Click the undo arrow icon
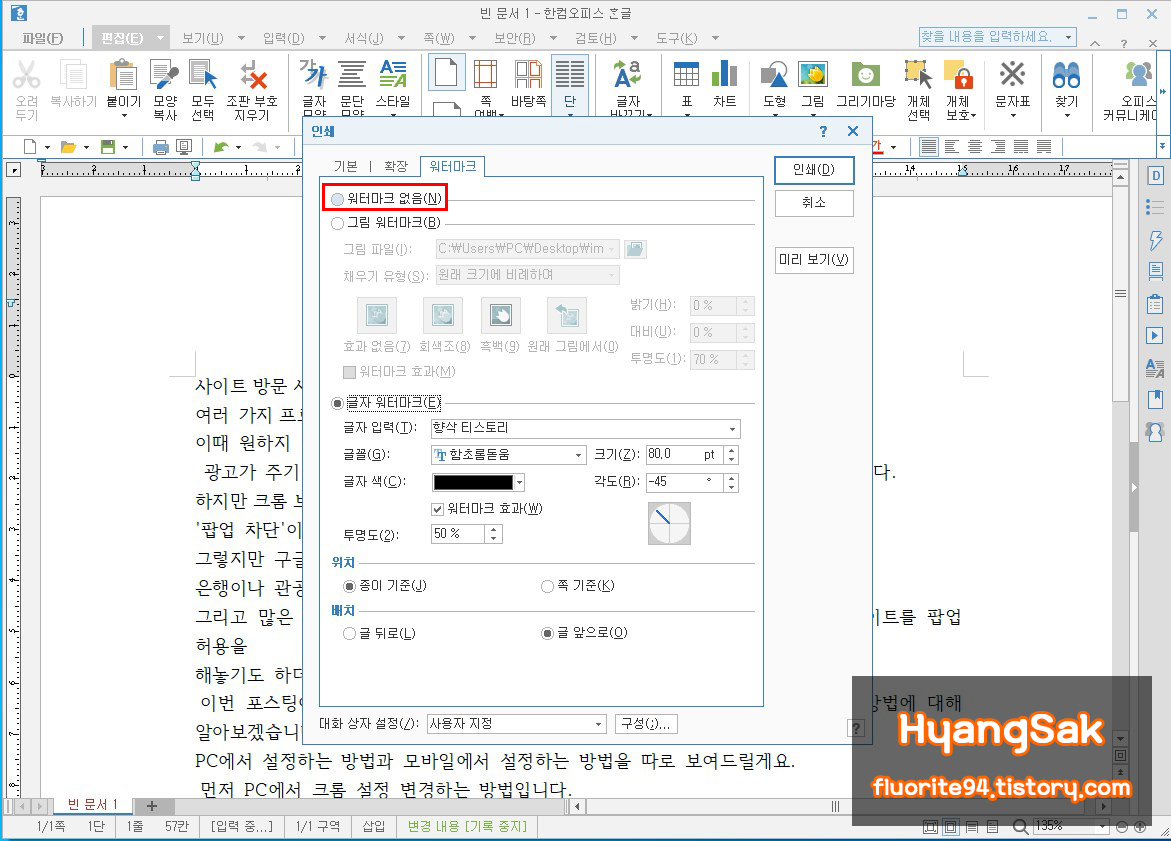The width and height of the screenshot is (1171, 841). point(221,147)
